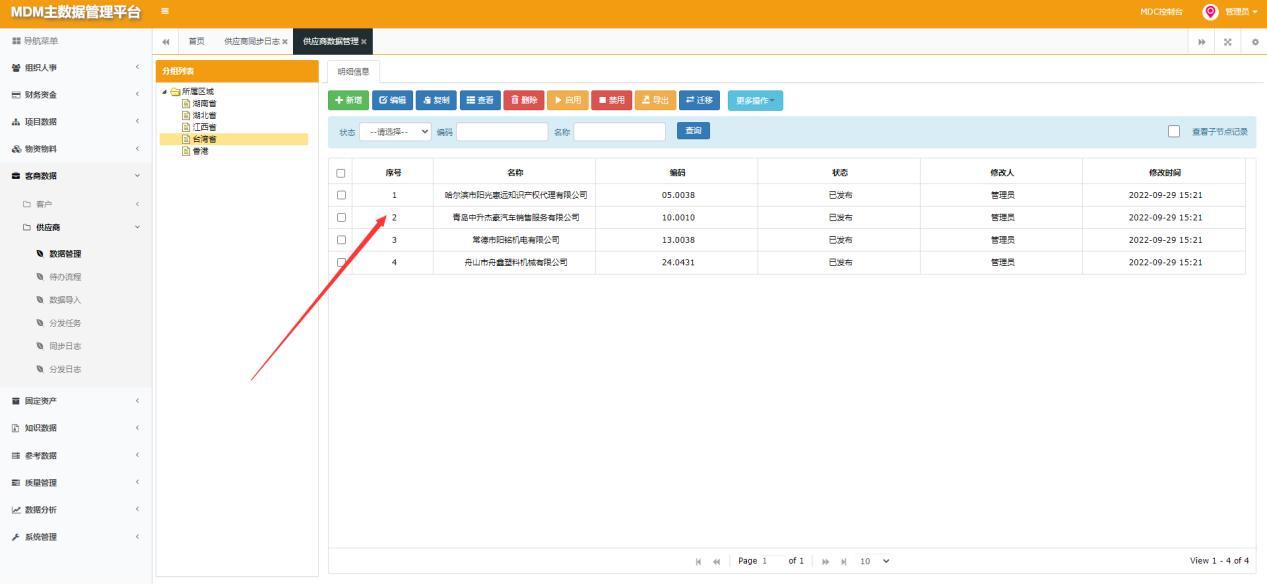The width and height of the screenshot is (1267, 584).
Task: Toggle the select-all checkbox in table header
Action: tap(341, 173)
